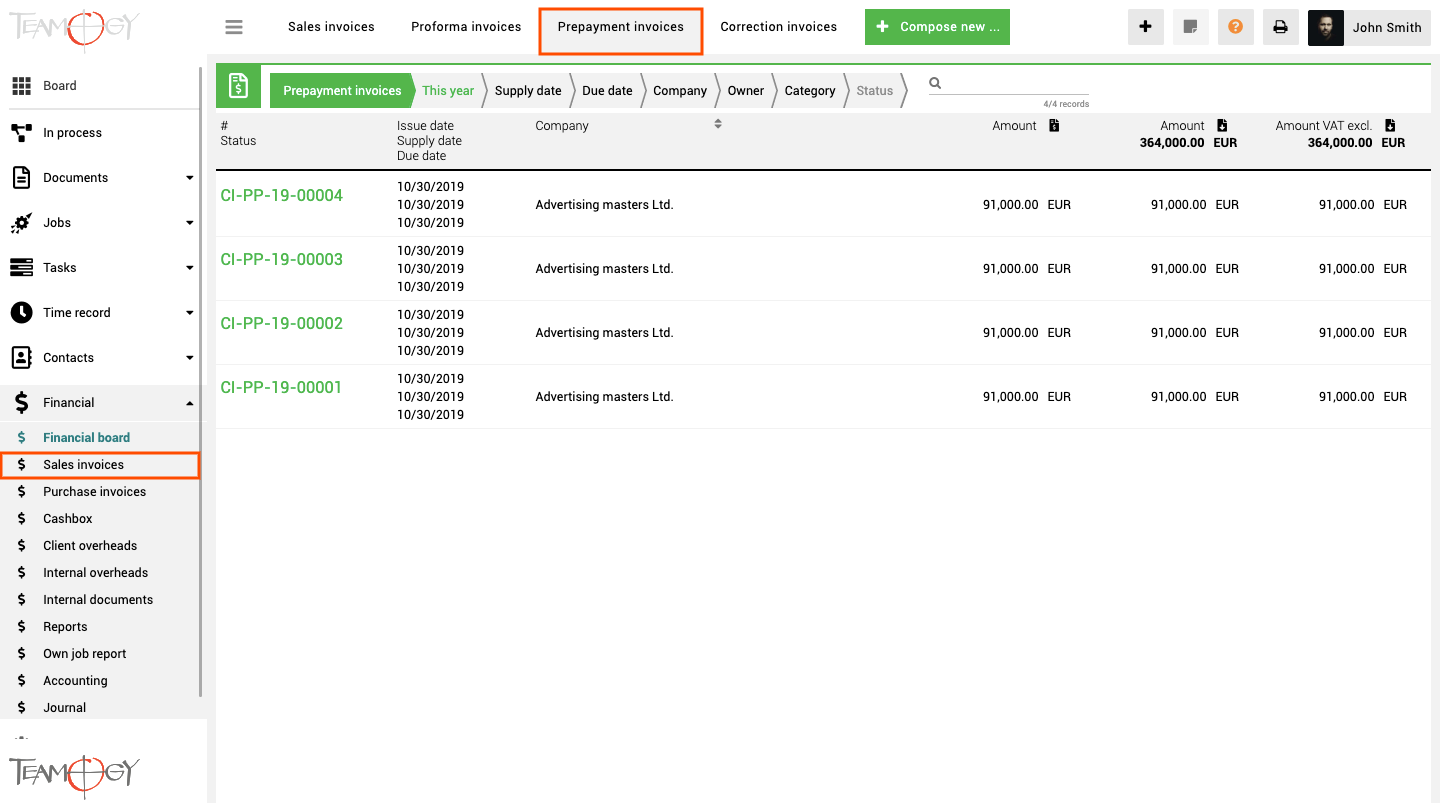This screenshot has height=803, width=1440.
Task: Open Purchase invoices in the sidebar
Action: (x=95, y=492)
